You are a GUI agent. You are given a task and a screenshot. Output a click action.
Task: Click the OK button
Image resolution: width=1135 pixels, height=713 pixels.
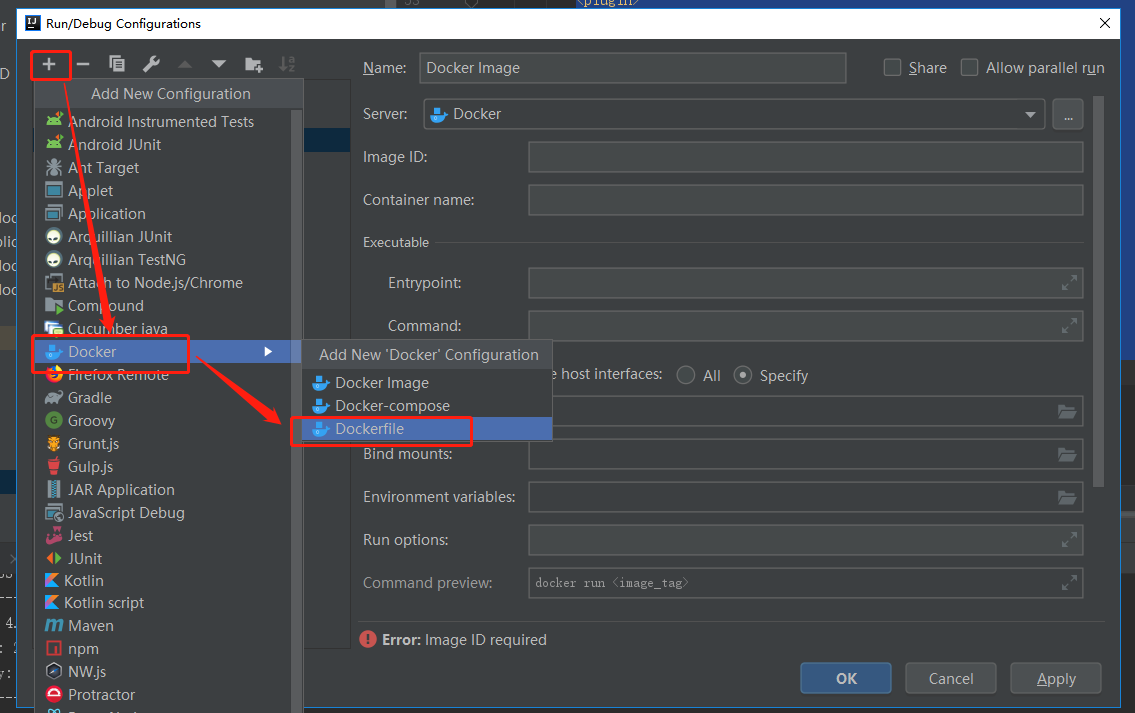pos(845,678)
